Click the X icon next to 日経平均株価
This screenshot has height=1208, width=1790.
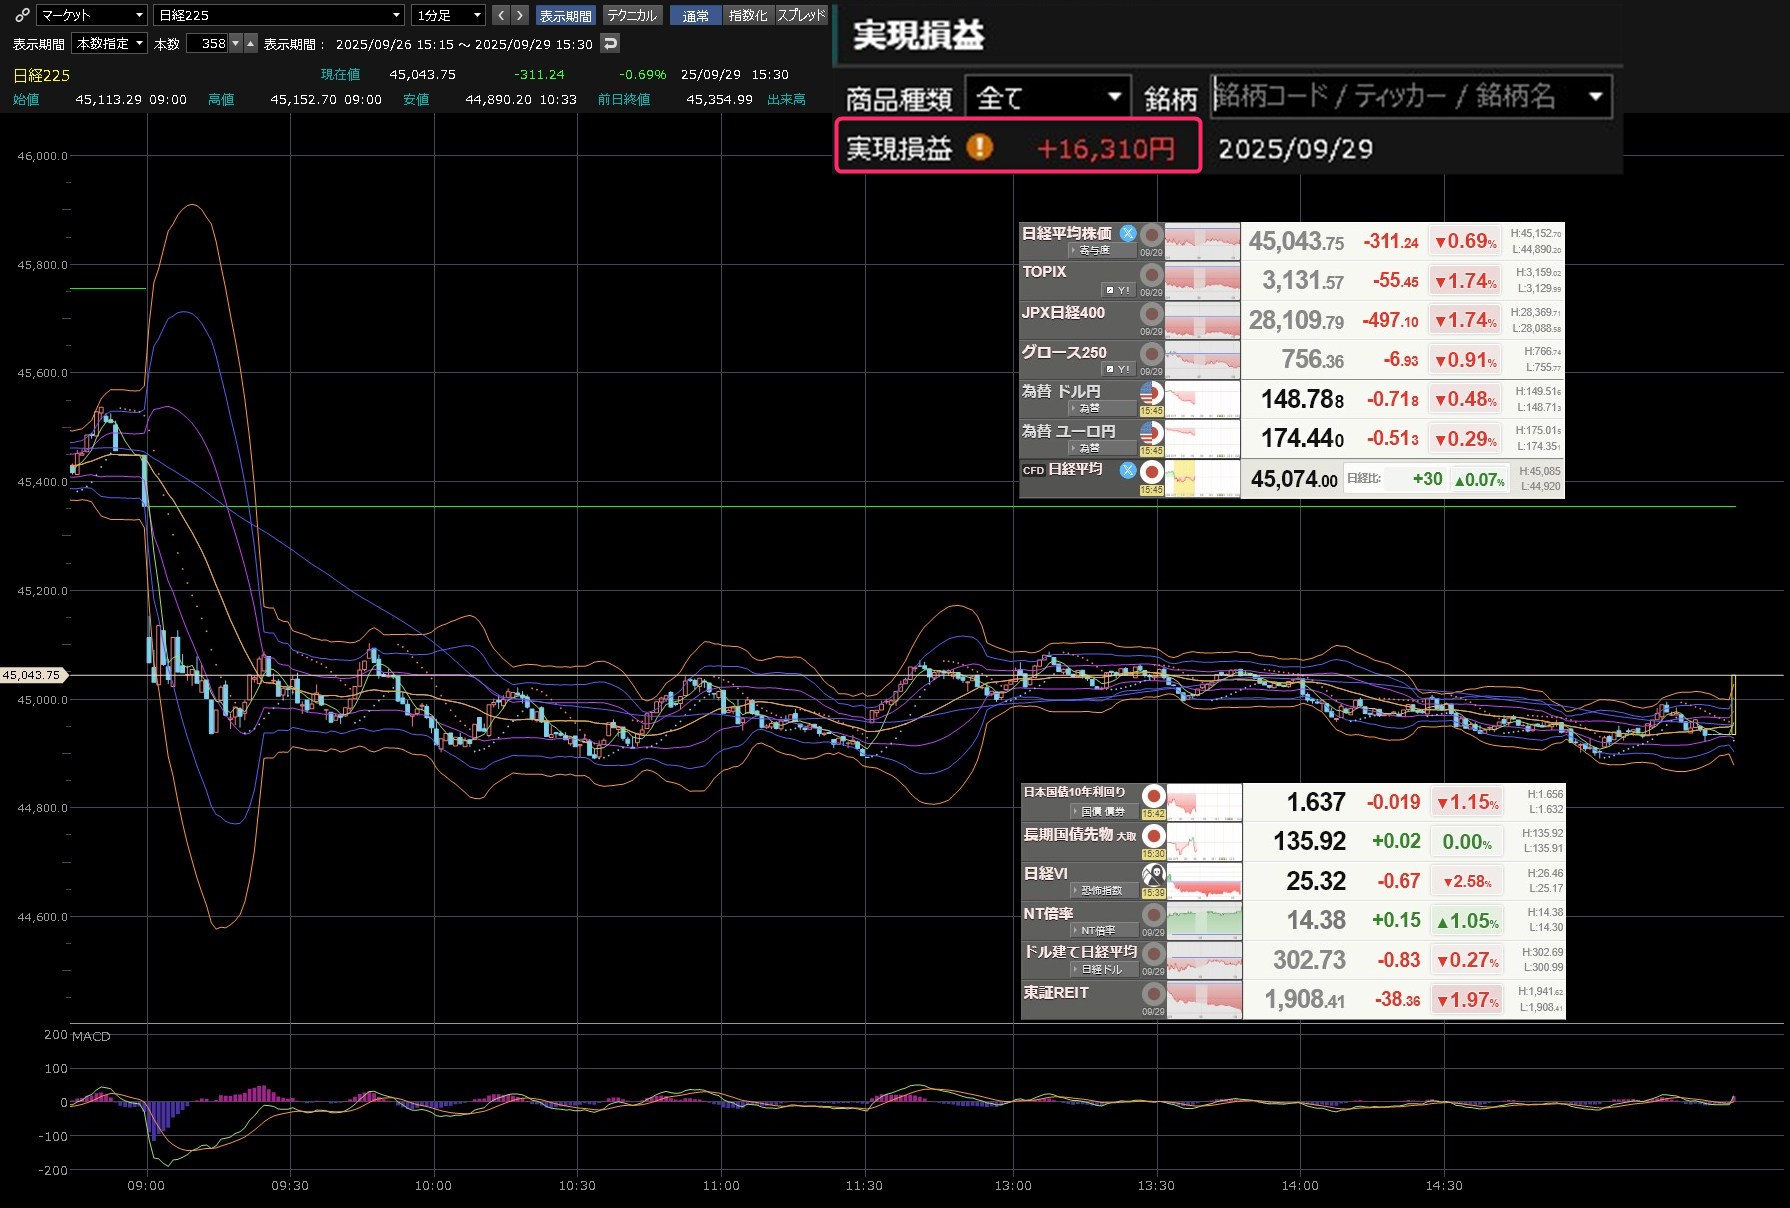pos(1128,233)
